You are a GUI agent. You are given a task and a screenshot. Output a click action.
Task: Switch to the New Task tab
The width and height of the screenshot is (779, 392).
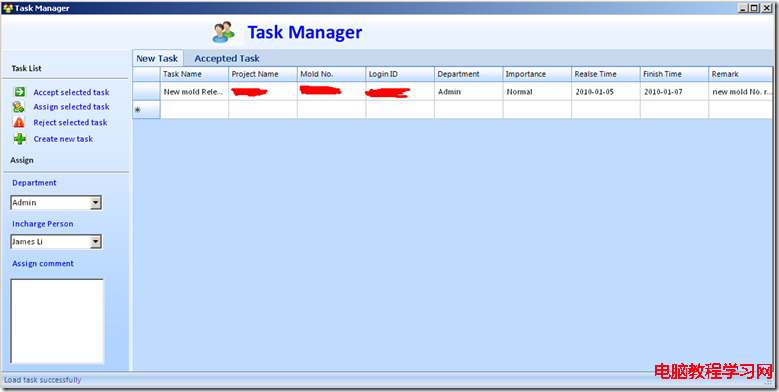tap(157, 58)
